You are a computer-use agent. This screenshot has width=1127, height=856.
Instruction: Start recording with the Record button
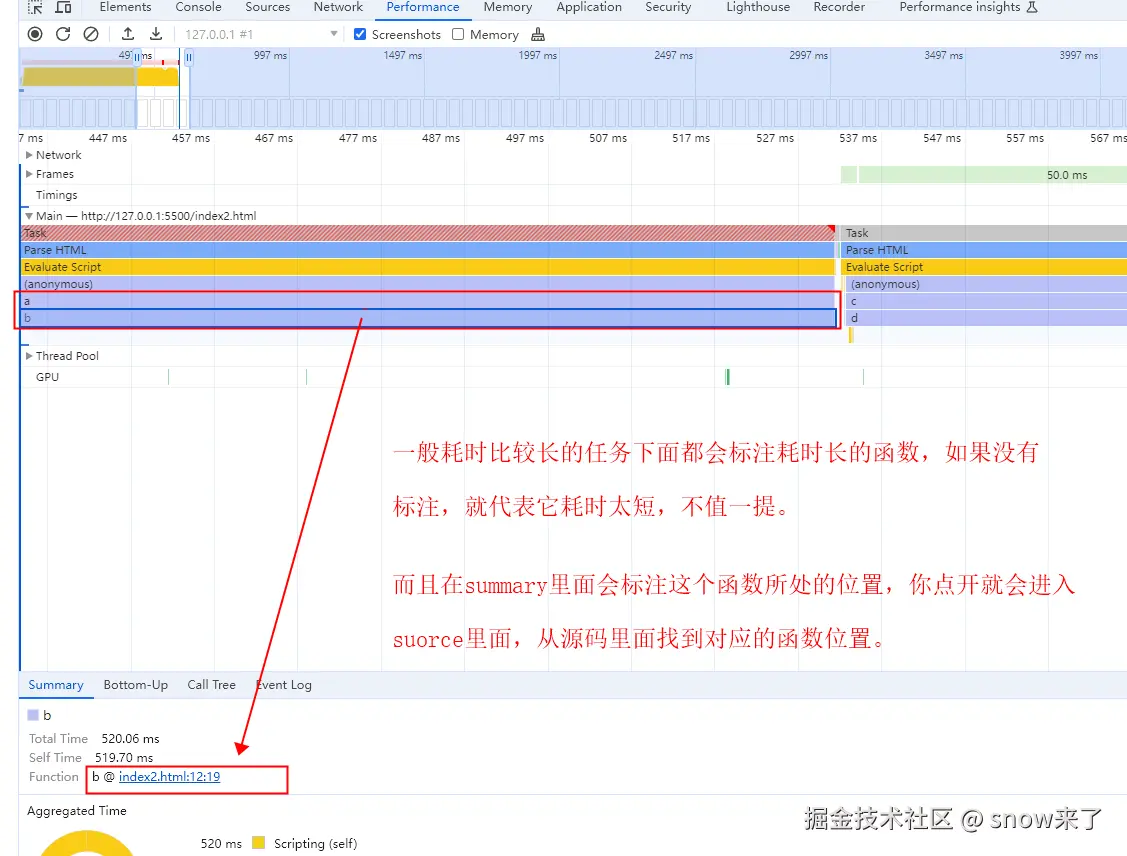[x=34, y=34]
